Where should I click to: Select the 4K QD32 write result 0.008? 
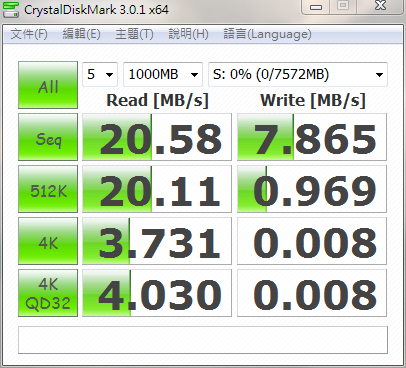[x=312, y=293]
